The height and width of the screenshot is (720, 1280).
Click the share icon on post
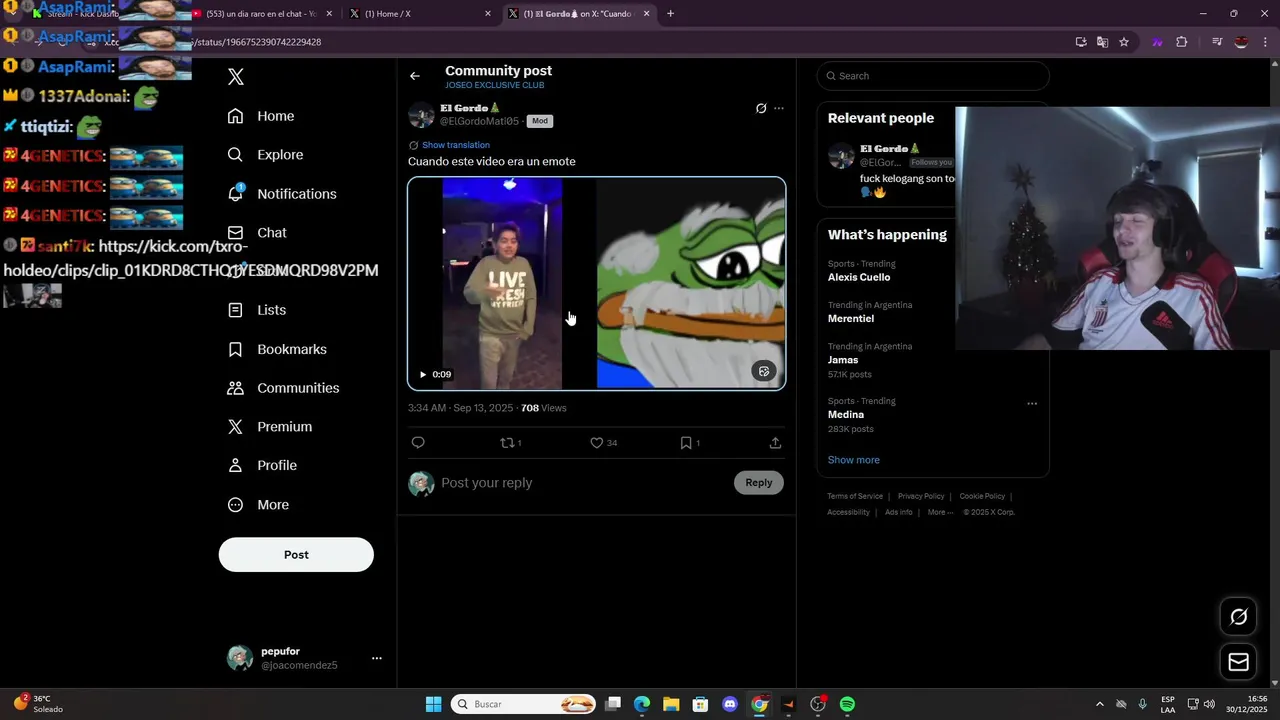click(775, 443)
